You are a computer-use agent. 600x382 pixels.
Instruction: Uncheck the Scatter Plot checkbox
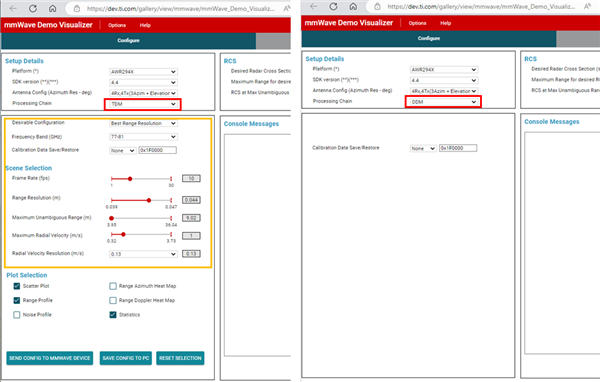17,286
